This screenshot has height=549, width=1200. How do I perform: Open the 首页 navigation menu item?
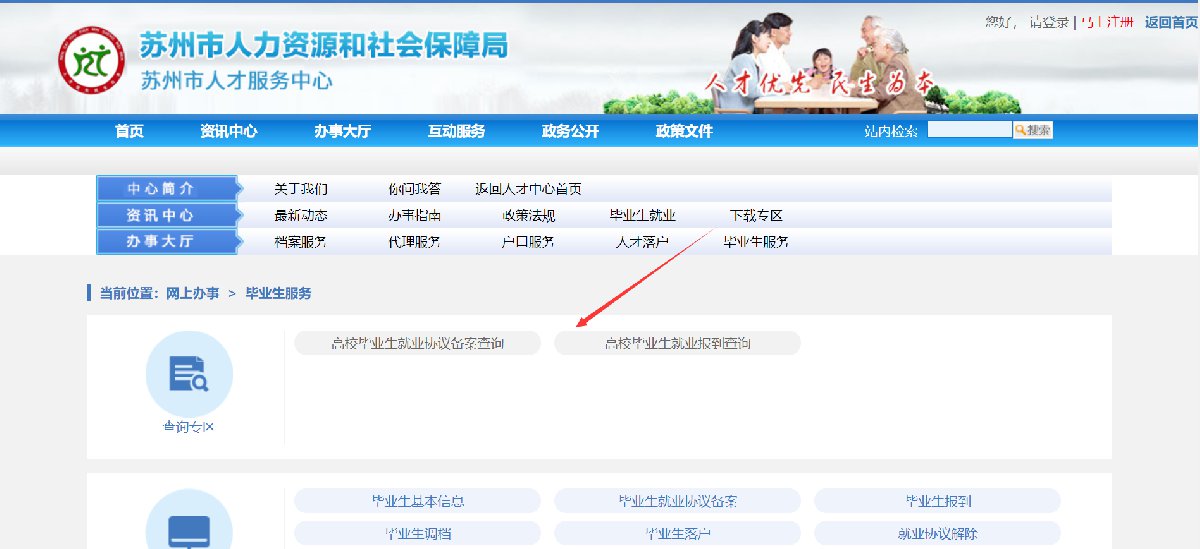pyautogui.click(x=129, y=131)
